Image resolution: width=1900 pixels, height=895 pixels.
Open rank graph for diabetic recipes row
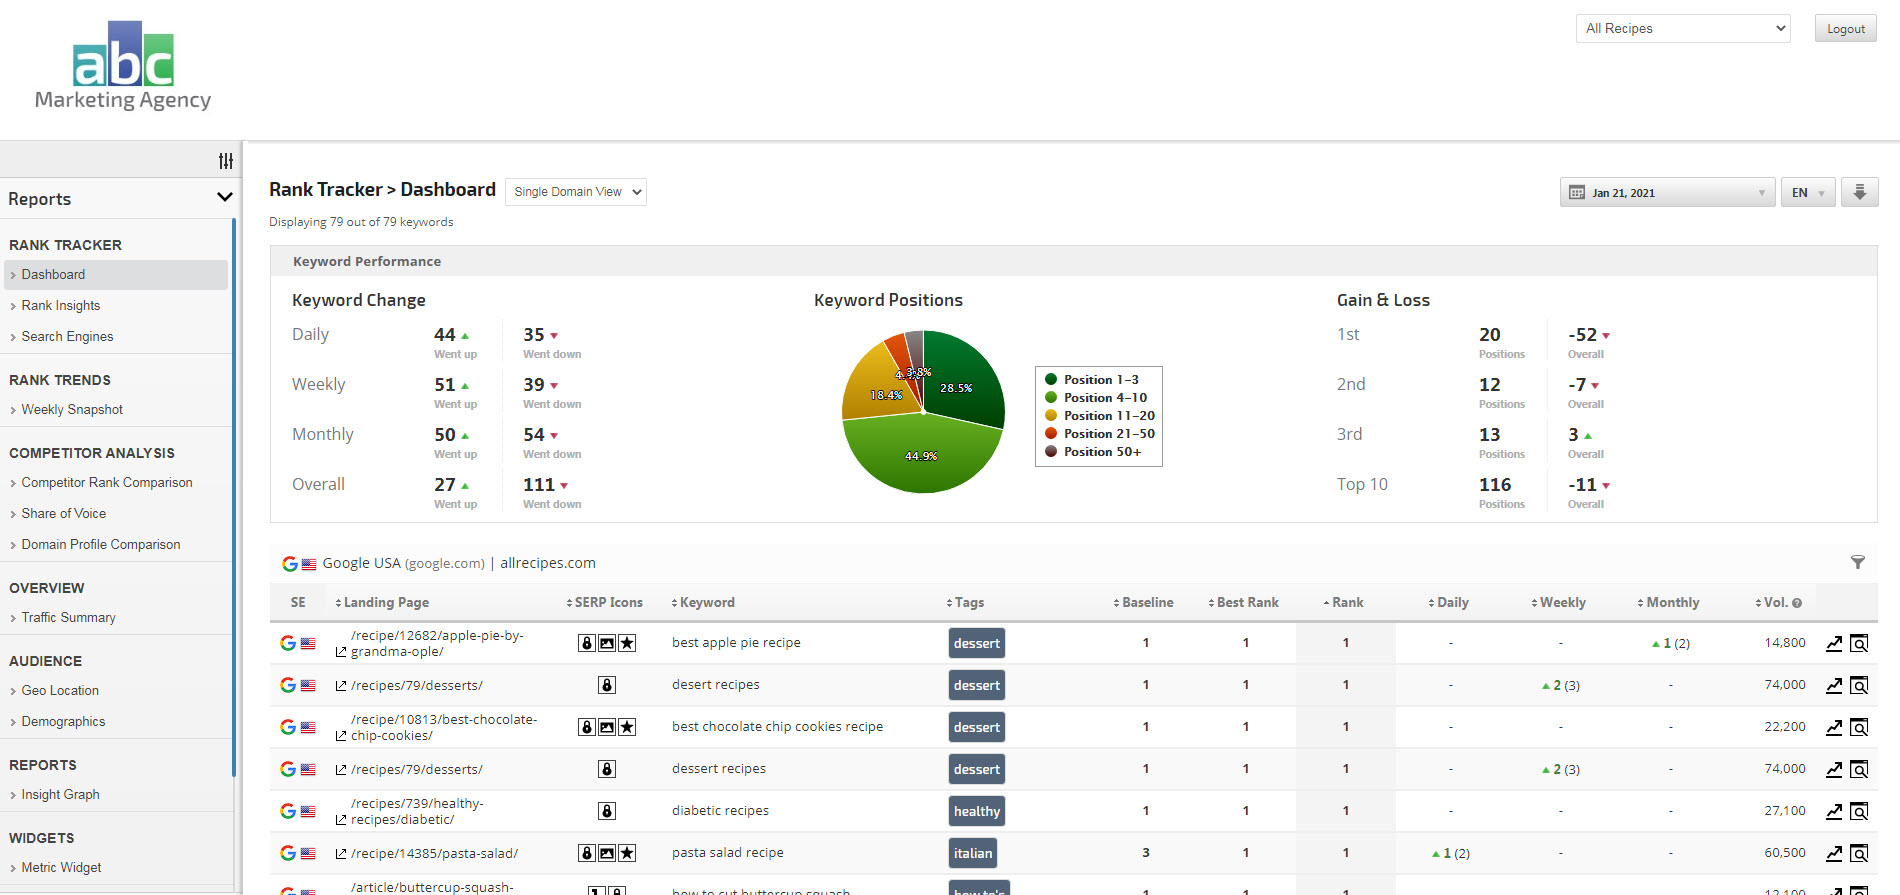point(1834,812)
